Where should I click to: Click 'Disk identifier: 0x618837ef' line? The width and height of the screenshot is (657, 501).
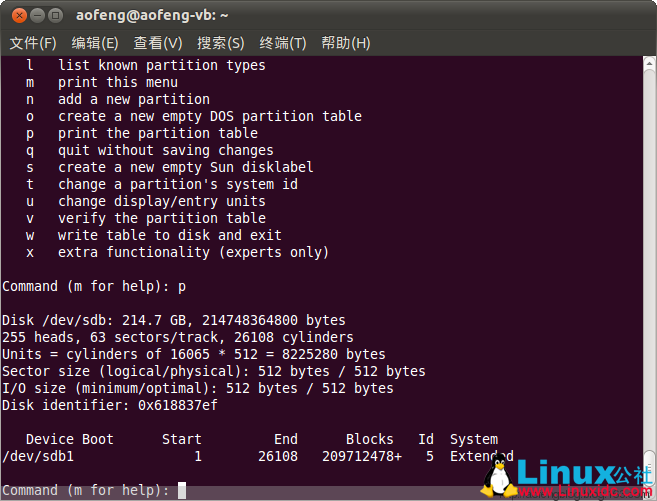pyautogui.click(x=110, y=405)
